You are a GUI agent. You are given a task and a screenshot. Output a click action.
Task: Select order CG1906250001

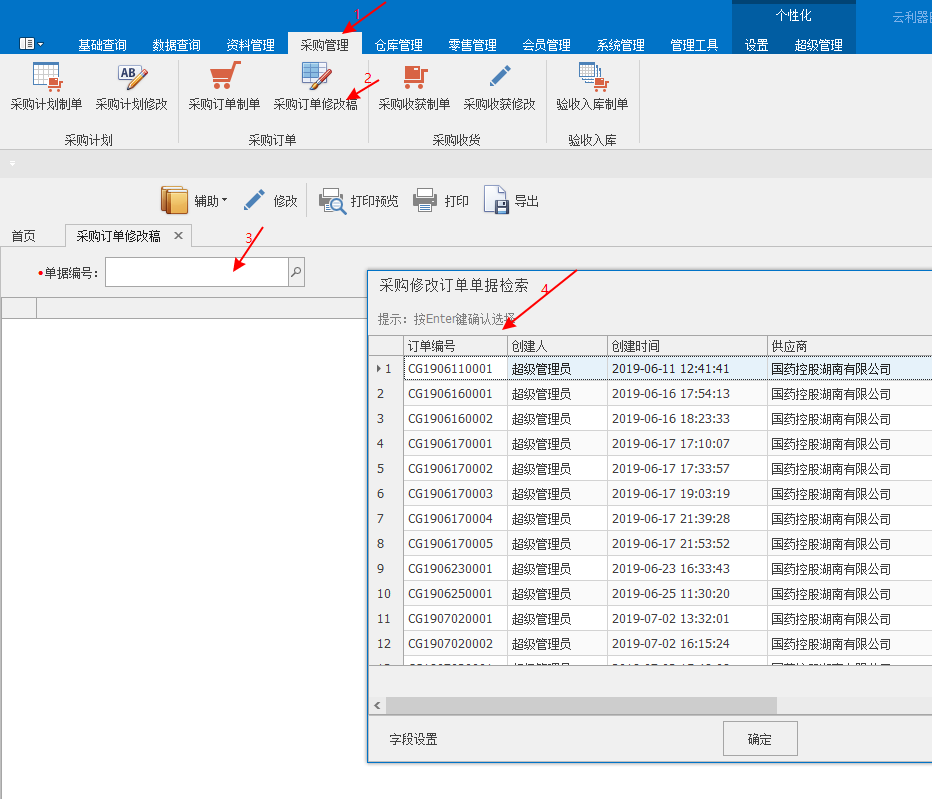click(x=450, y=593)
